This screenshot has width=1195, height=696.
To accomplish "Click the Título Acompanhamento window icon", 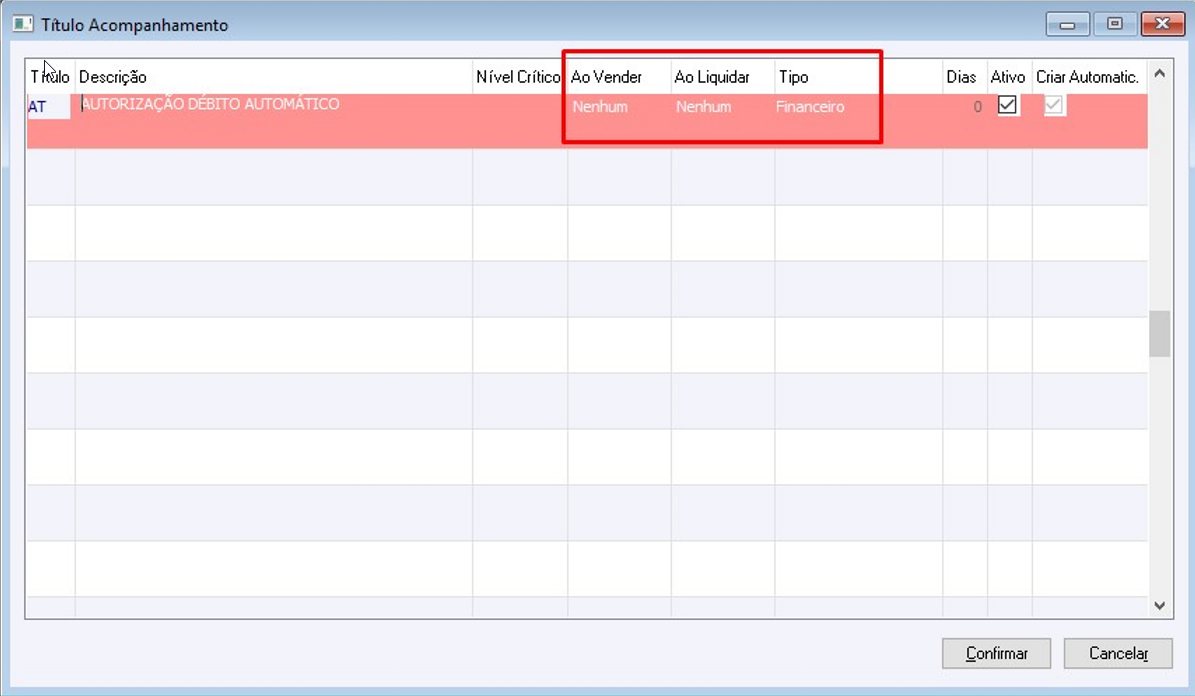I will (x=23, y=24).
